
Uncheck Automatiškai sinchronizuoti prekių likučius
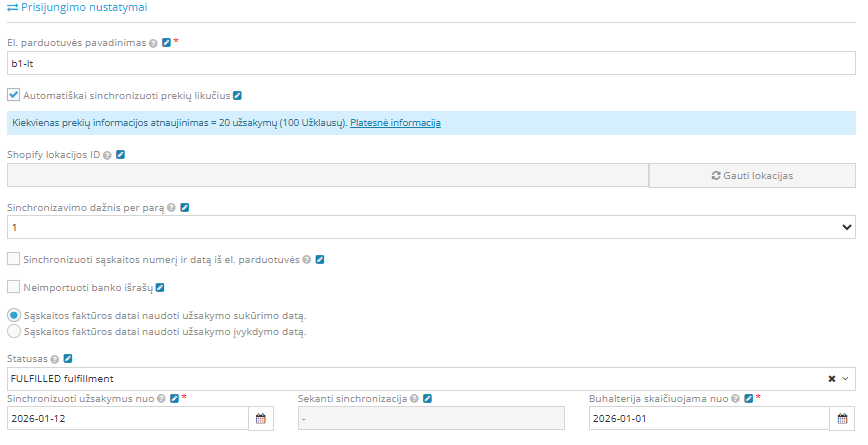[x=13, y=96]
